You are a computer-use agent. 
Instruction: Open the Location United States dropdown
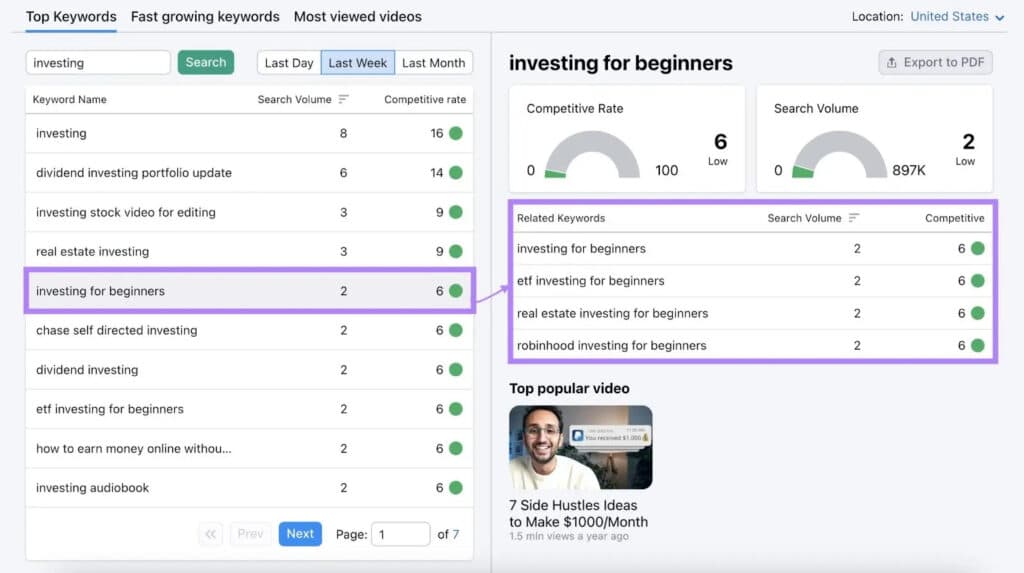point(956,17)
